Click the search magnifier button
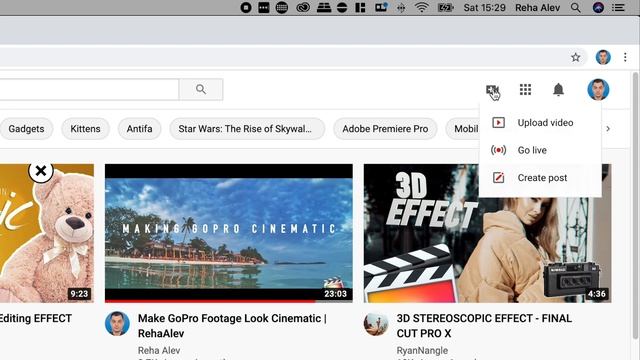 pos(201,89)
